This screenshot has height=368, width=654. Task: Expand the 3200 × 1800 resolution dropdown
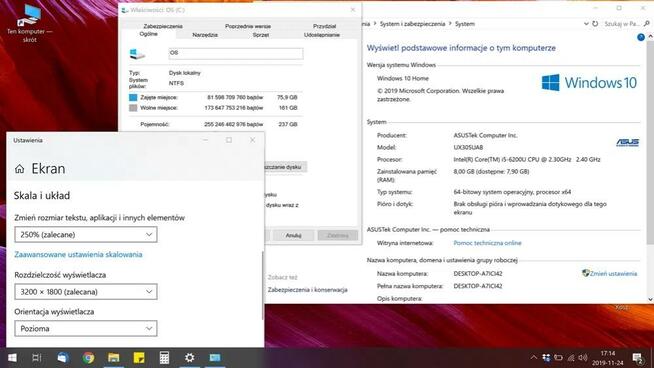(86, 292)
